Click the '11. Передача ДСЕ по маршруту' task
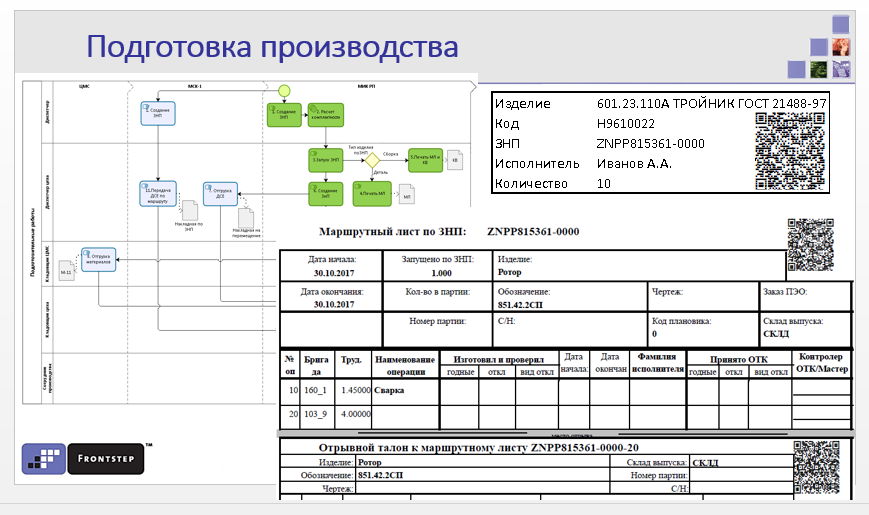Screen dimensions: 869x515 point(159,192)
